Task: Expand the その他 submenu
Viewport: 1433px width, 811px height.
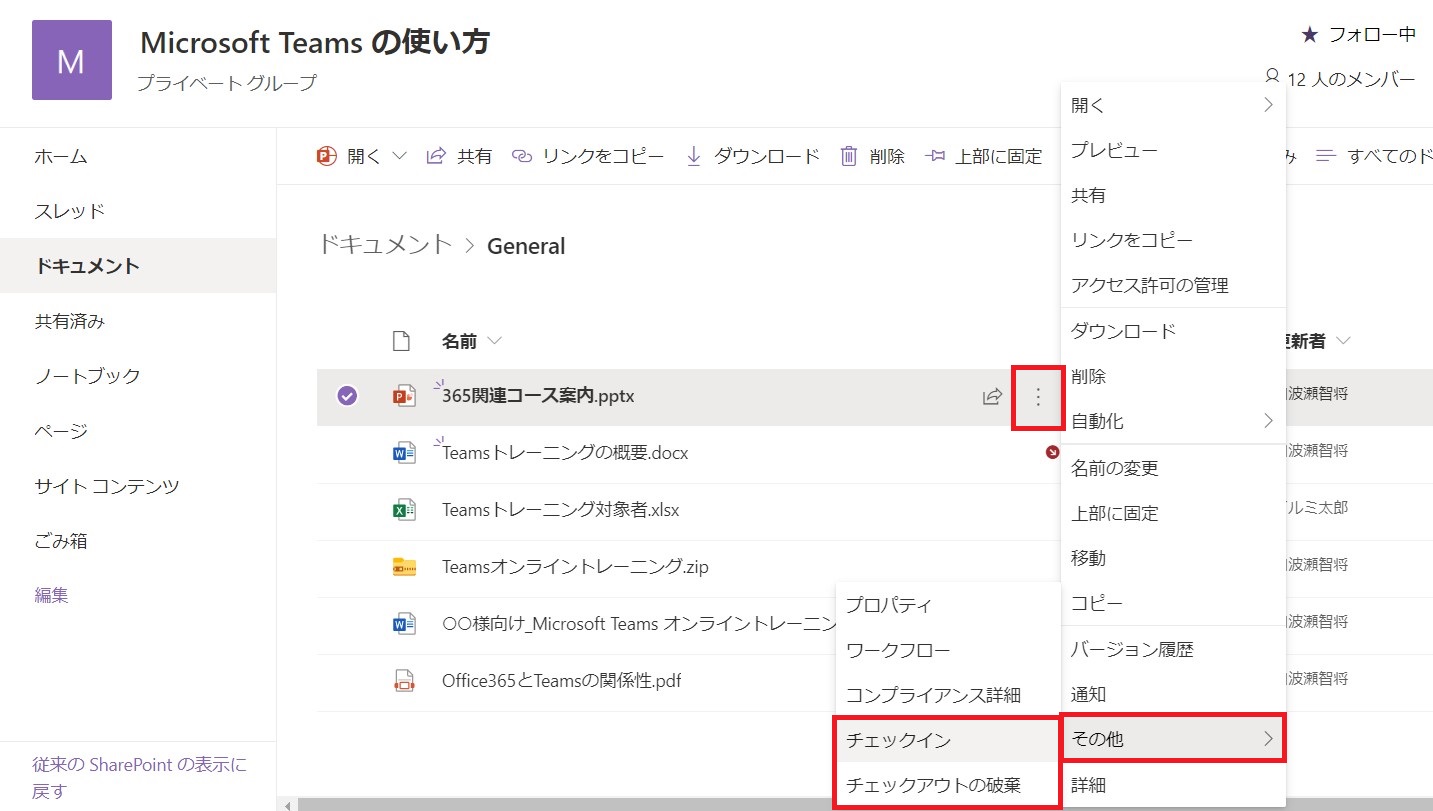Action: (1173, 739)
